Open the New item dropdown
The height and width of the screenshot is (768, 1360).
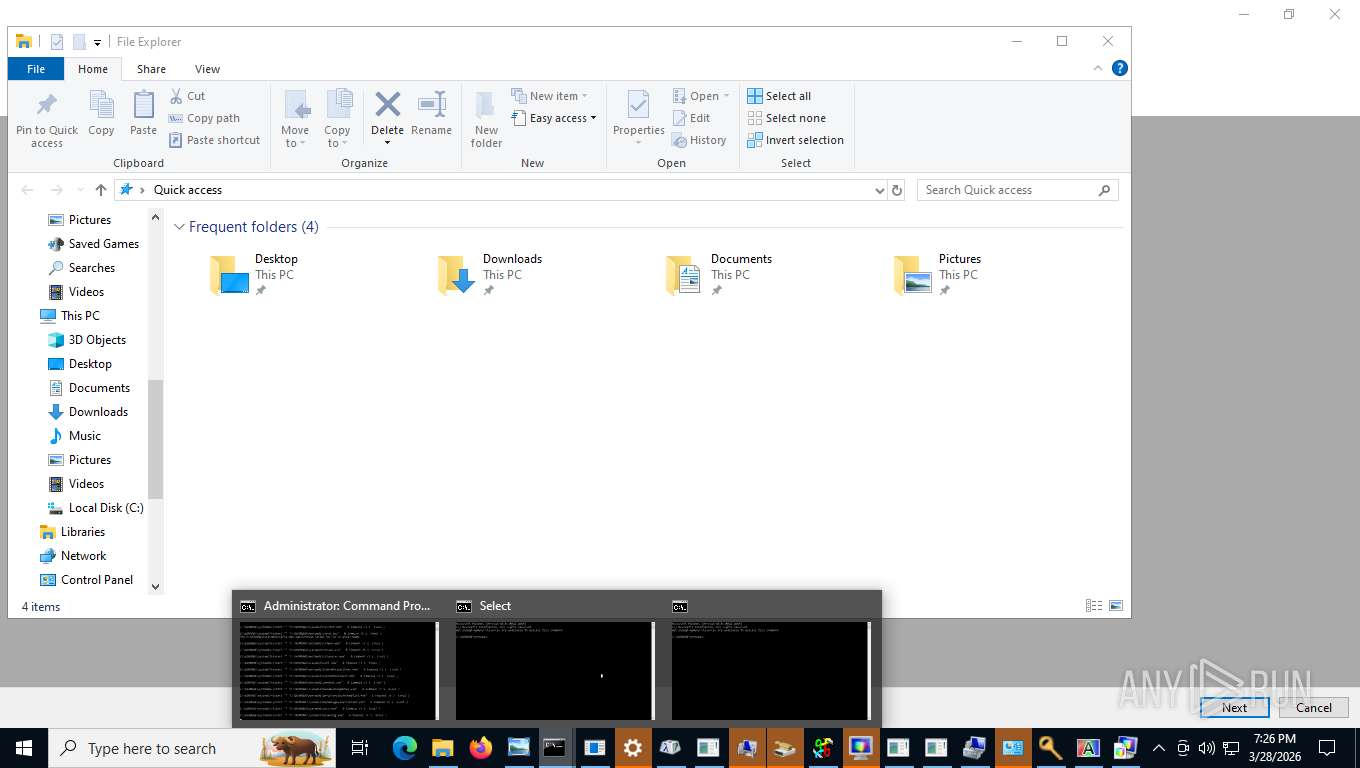click(x=549, y=96)
